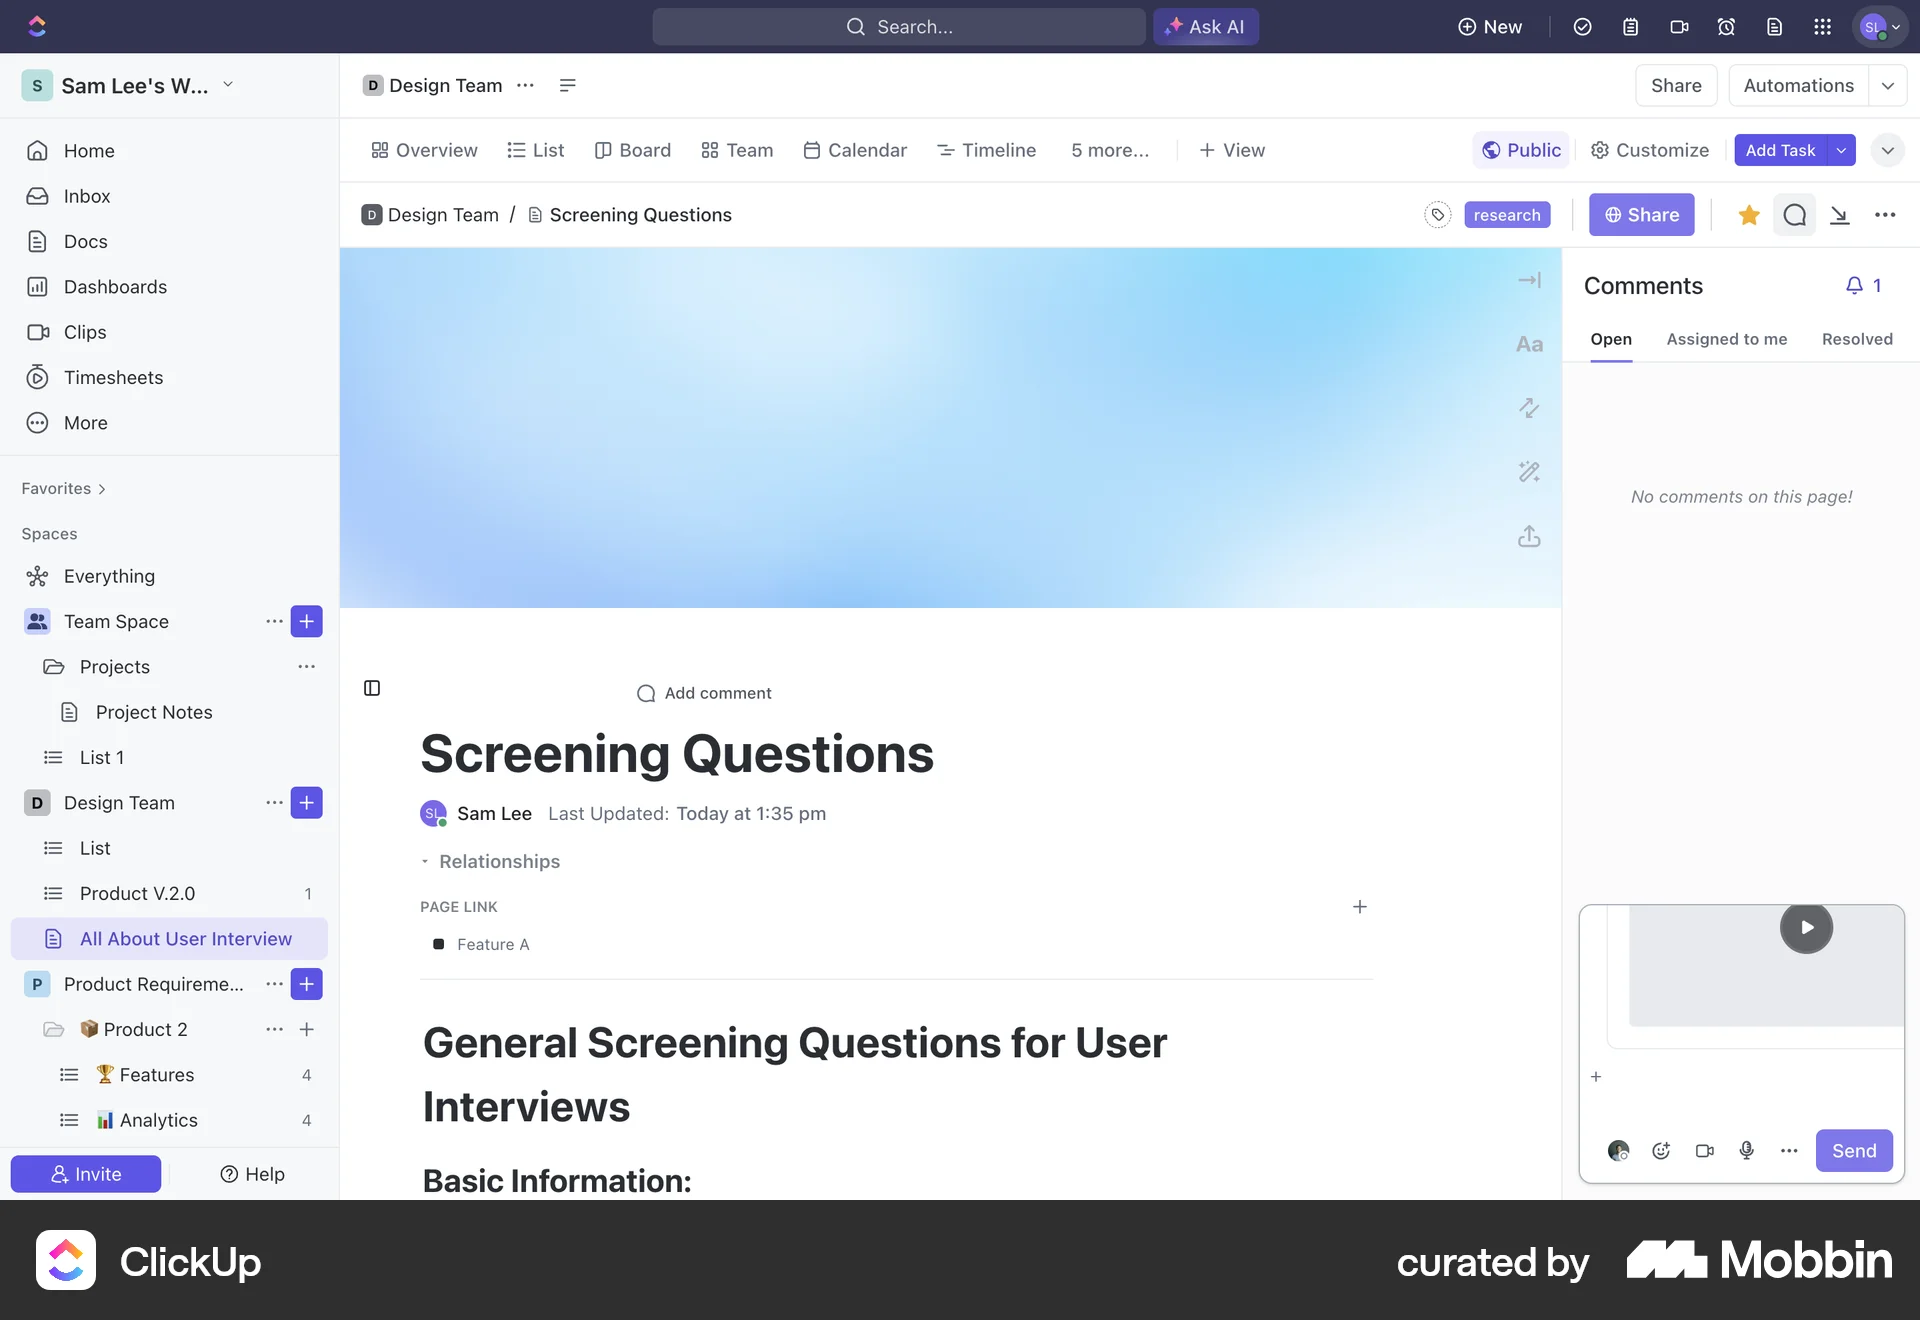
Task: Expand the Add Task options dropdown
Action: pyautogui.click(x=1841, y=150)
